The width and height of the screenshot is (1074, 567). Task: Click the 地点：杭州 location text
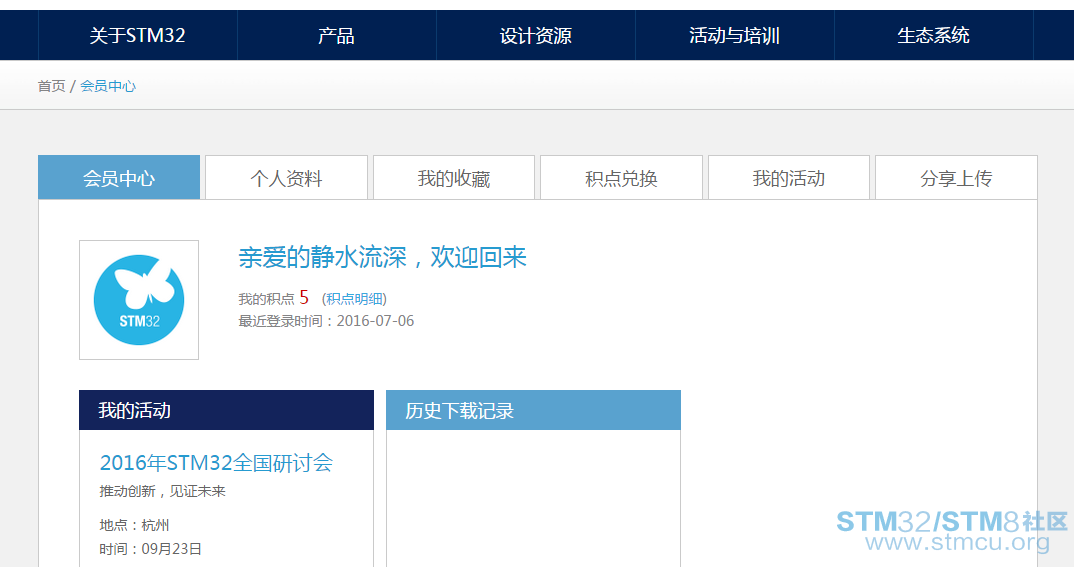click(x=134, y=525)
